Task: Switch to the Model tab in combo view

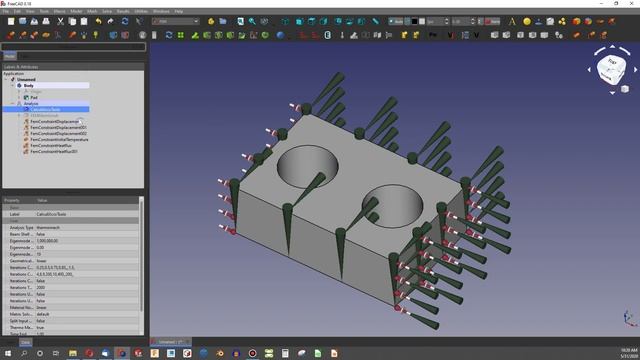Action: click(10, 56)
